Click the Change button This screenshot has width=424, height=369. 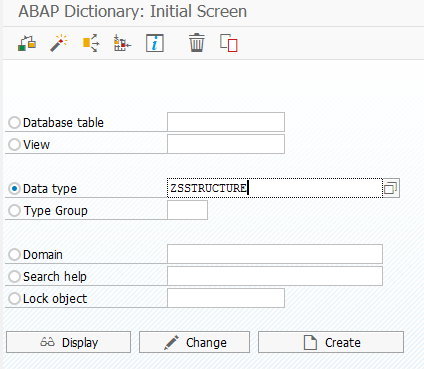pyautogui.click(x=194, y=342)
